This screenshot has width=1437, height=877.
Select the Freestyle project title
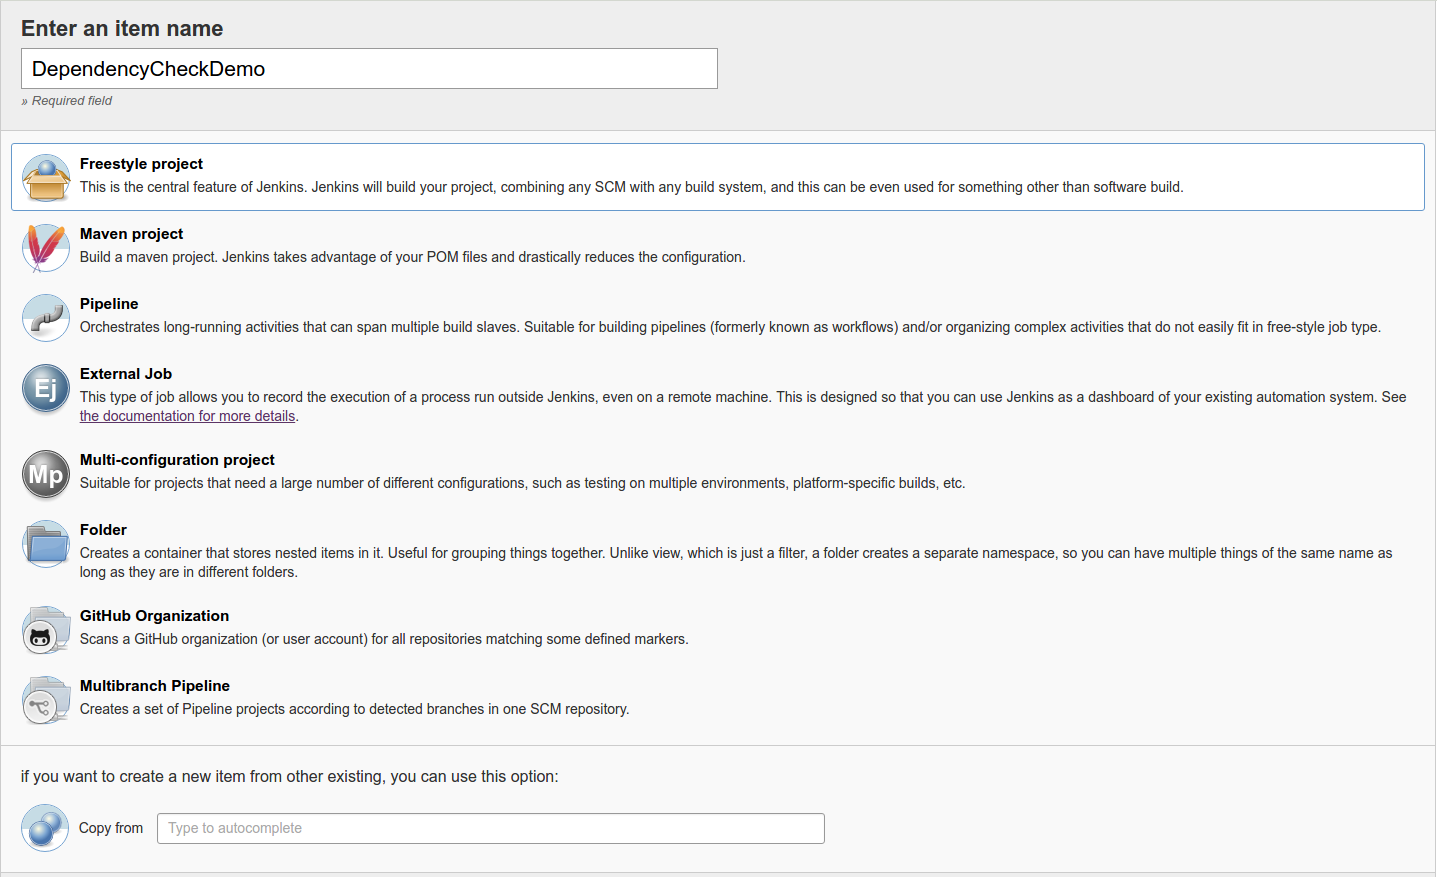(x=141, y=164)
